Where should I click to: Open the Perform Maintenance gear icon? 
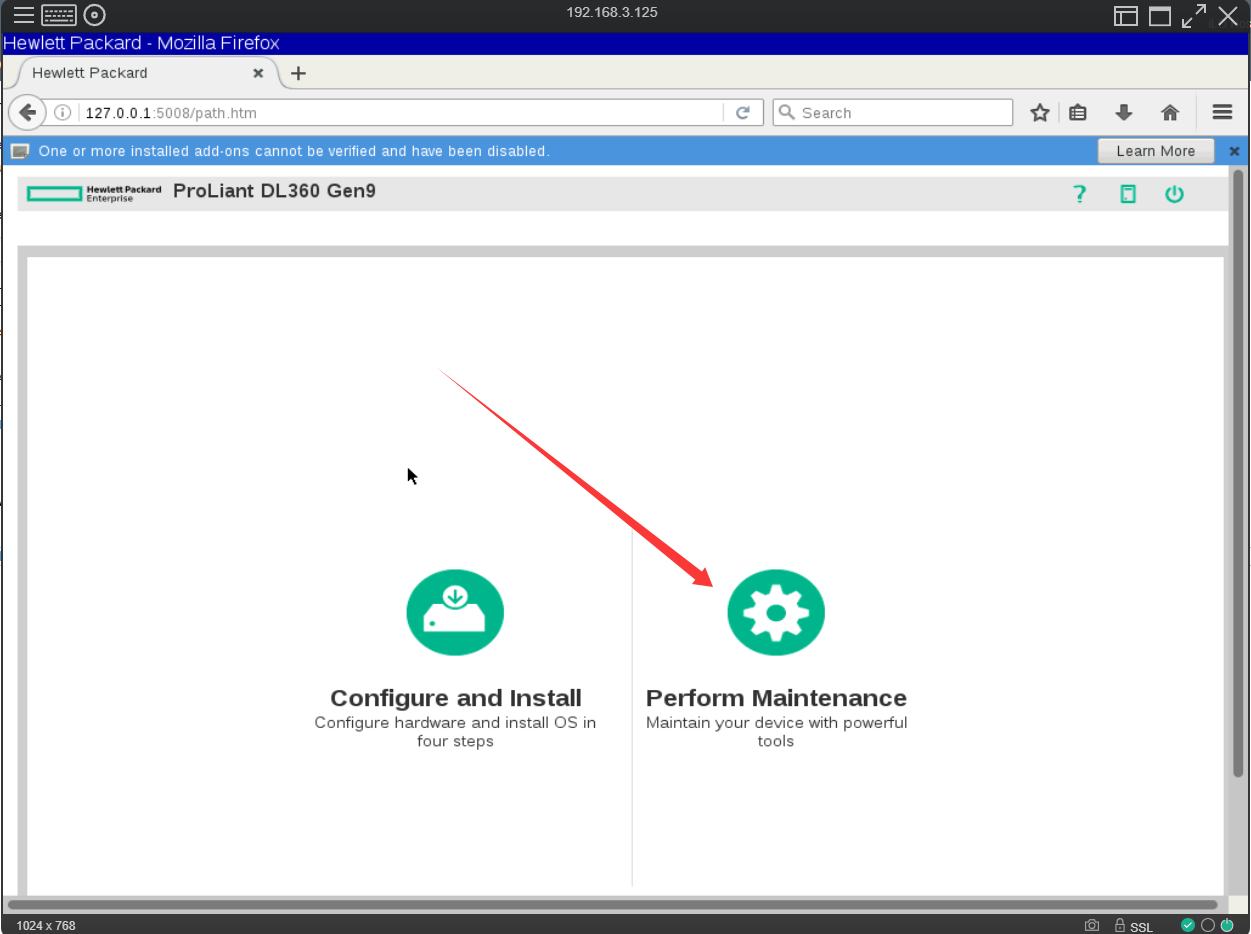[776, 612]
